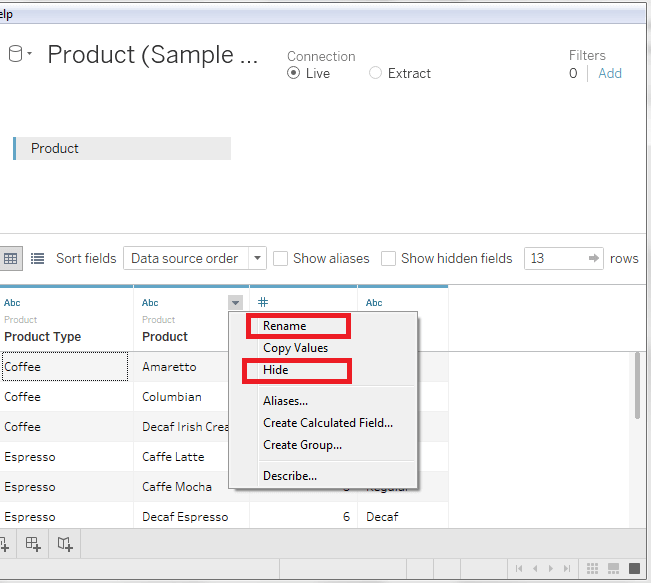The width and height of the screenshot is (651, 583).
Task: Go to first sheet navigation arrow
Action: pyautogui.click(x=519, y=568)
